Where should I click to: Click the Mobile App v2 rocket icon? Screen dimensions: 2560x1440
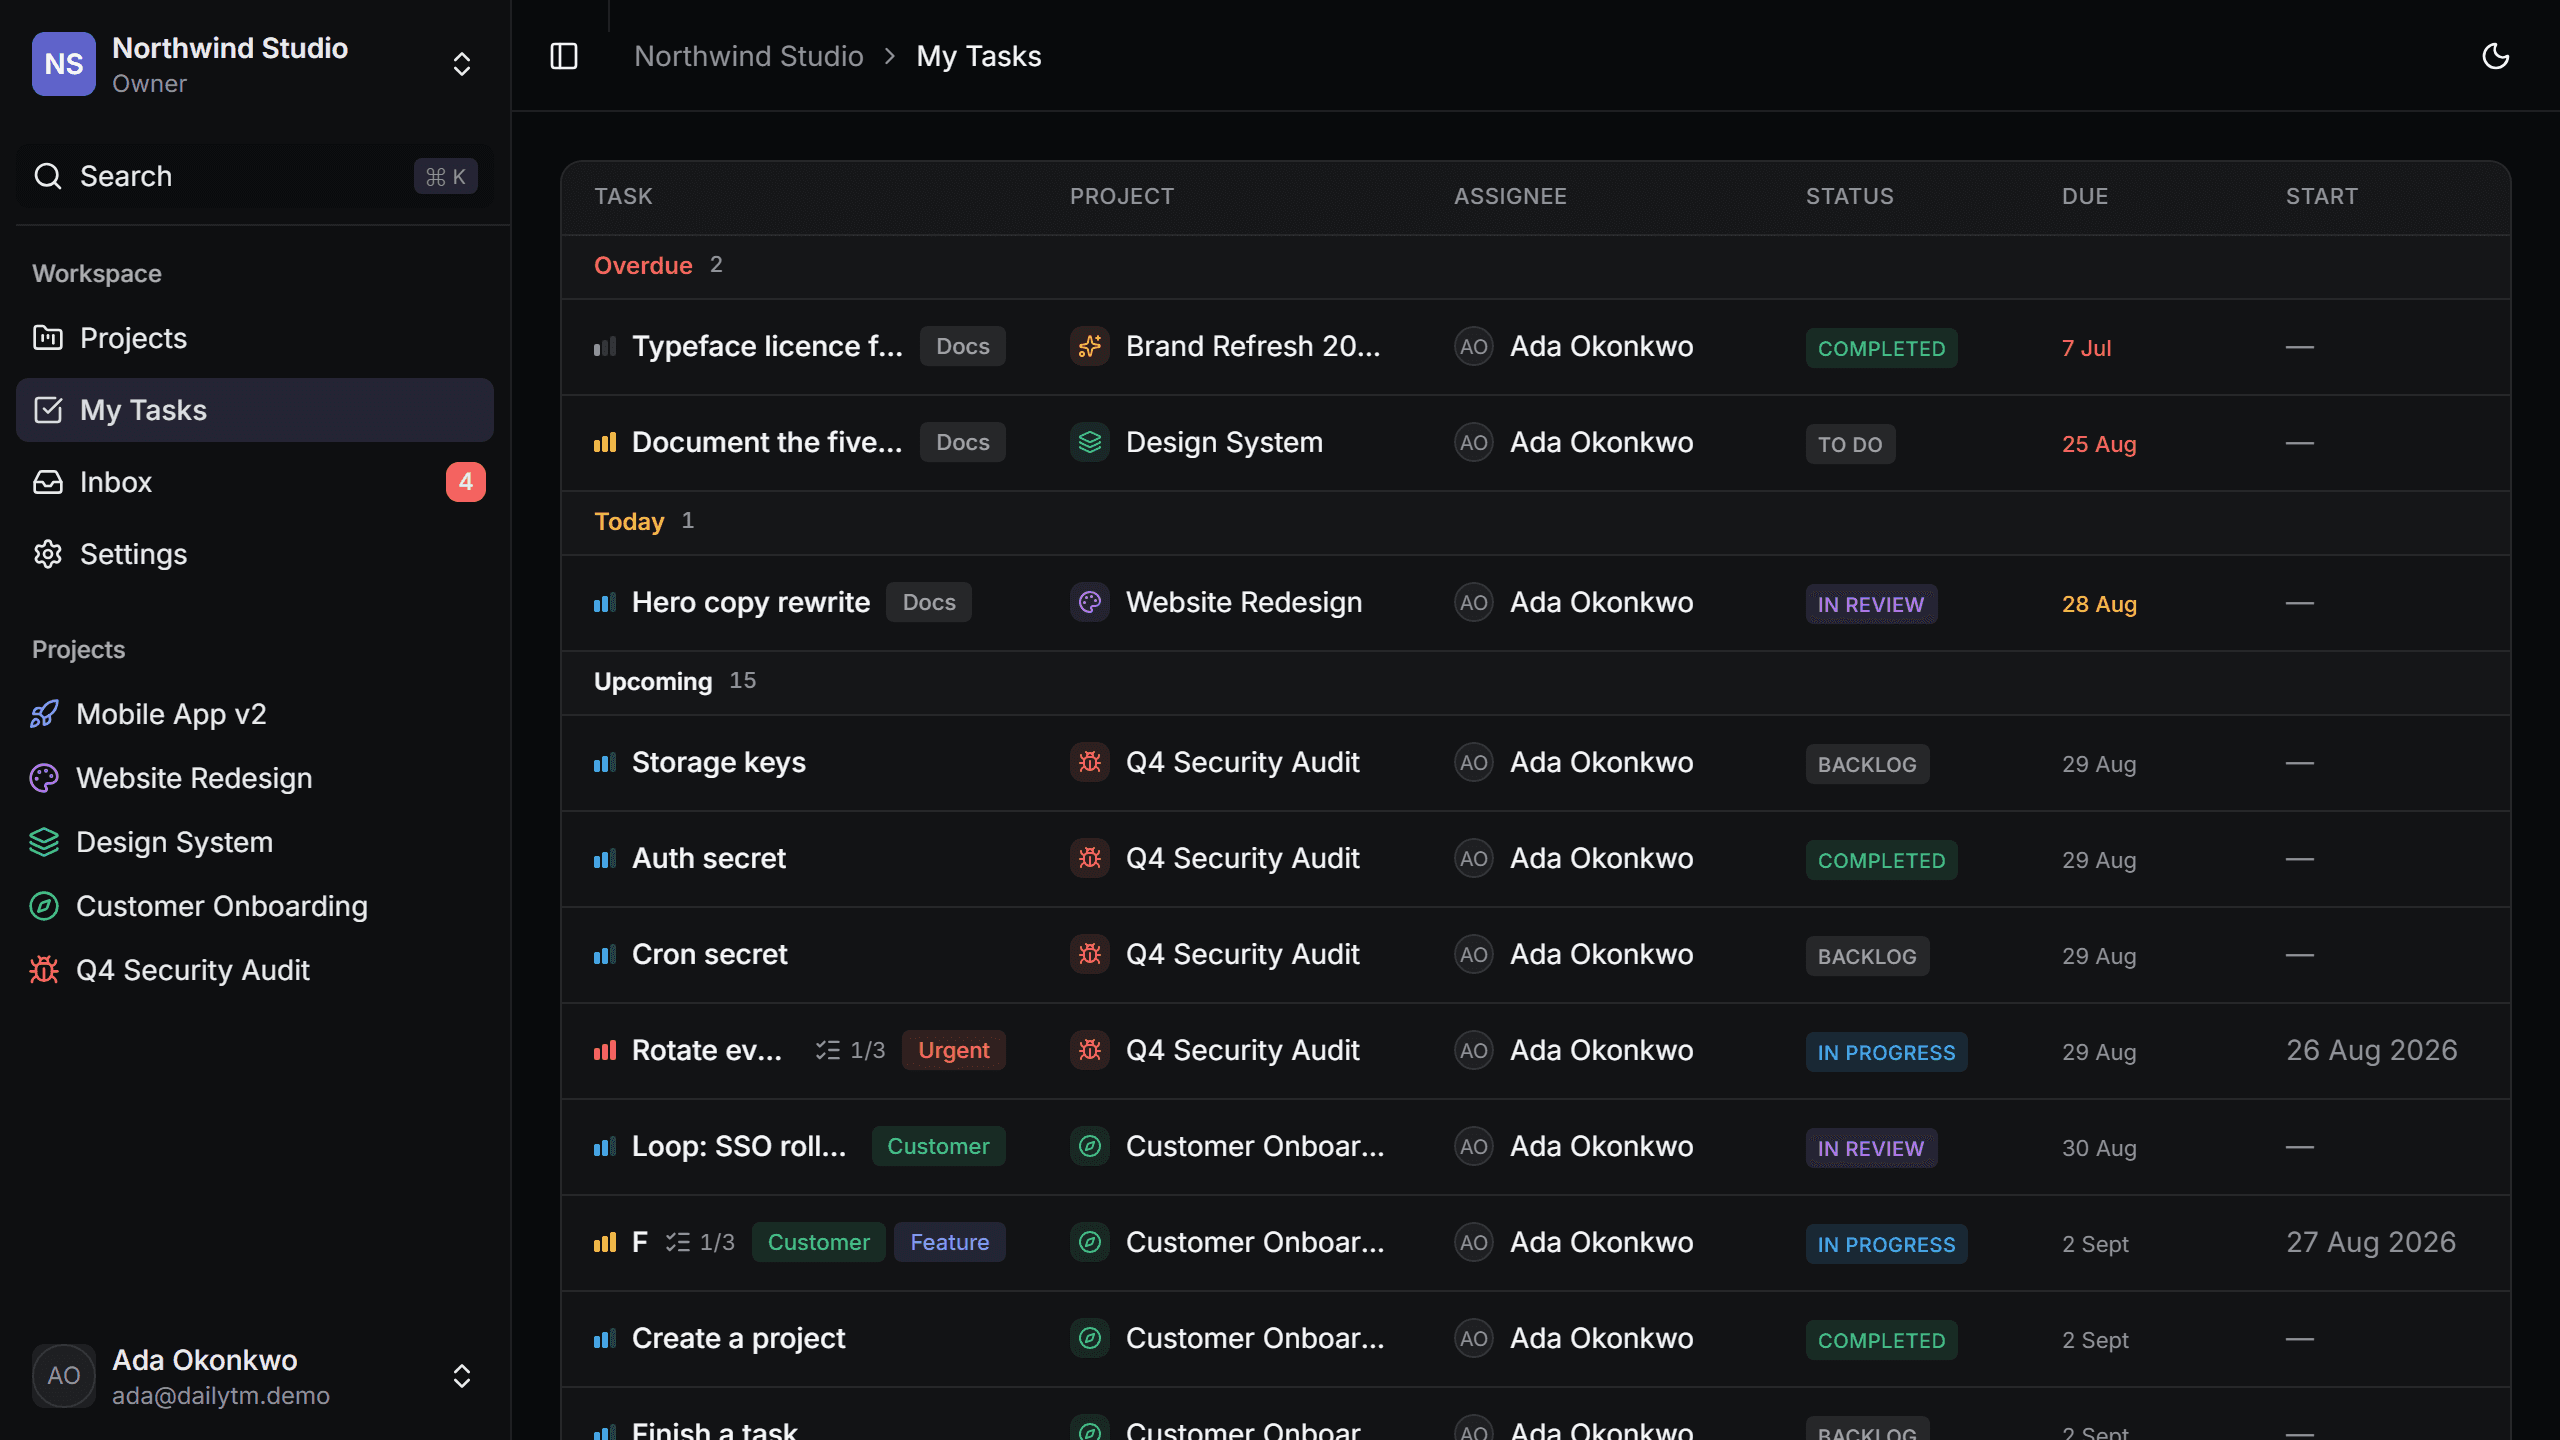(x=44, y=714)
